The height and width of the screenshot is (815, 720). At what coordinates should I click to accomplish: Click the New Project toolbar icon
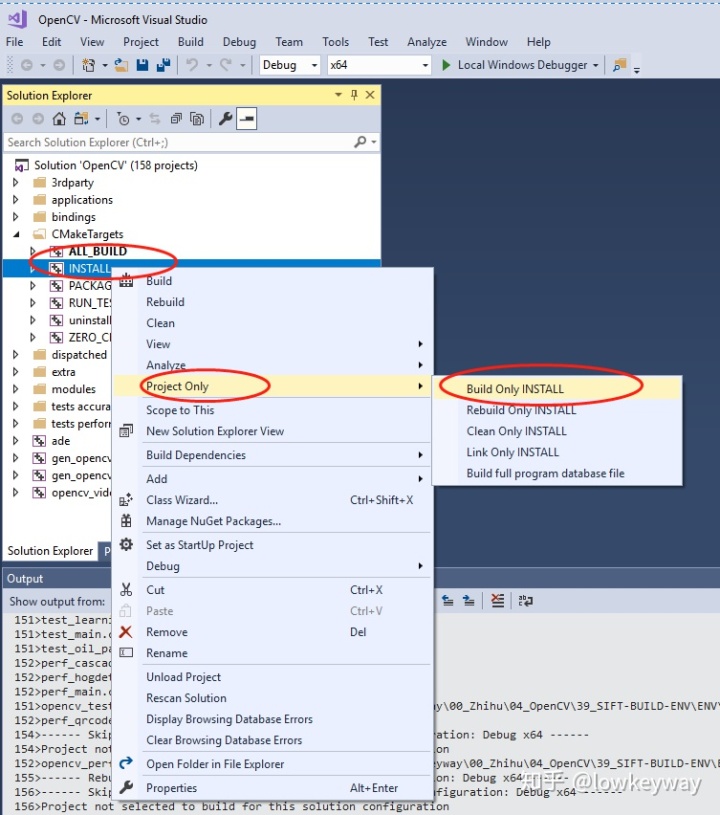89,65
